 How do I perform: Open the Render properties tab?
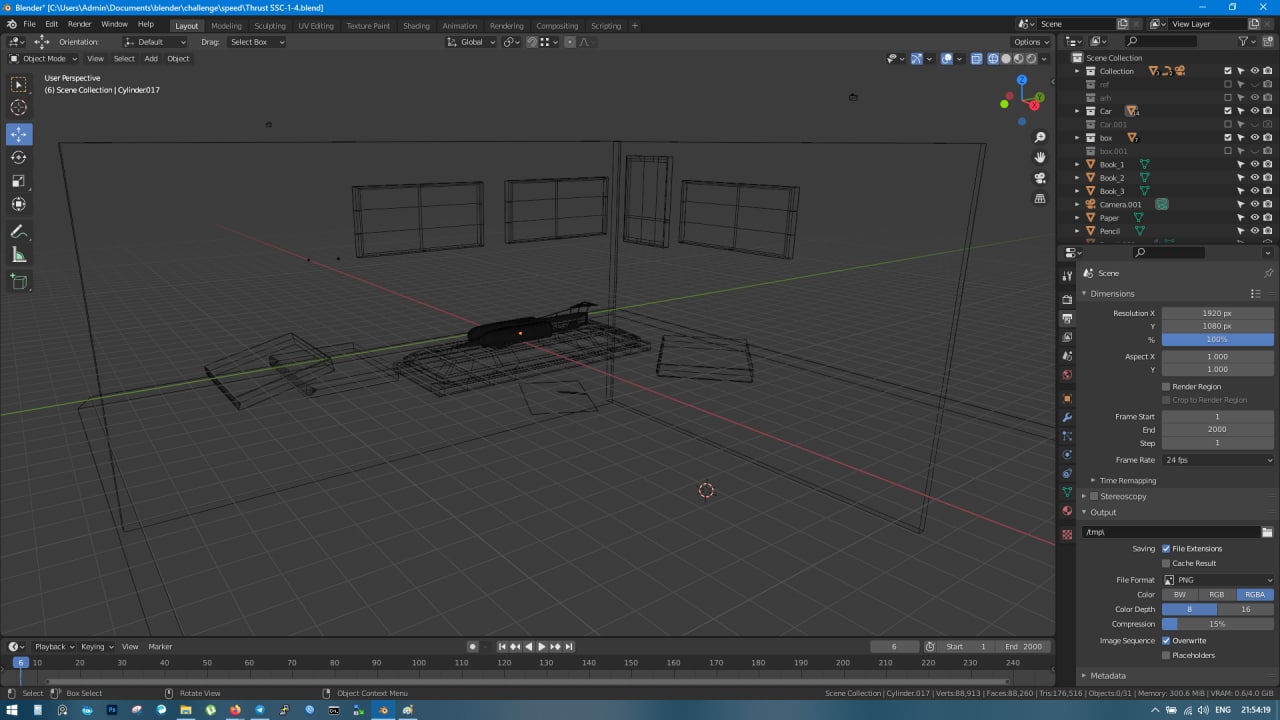pos(1067,299)
